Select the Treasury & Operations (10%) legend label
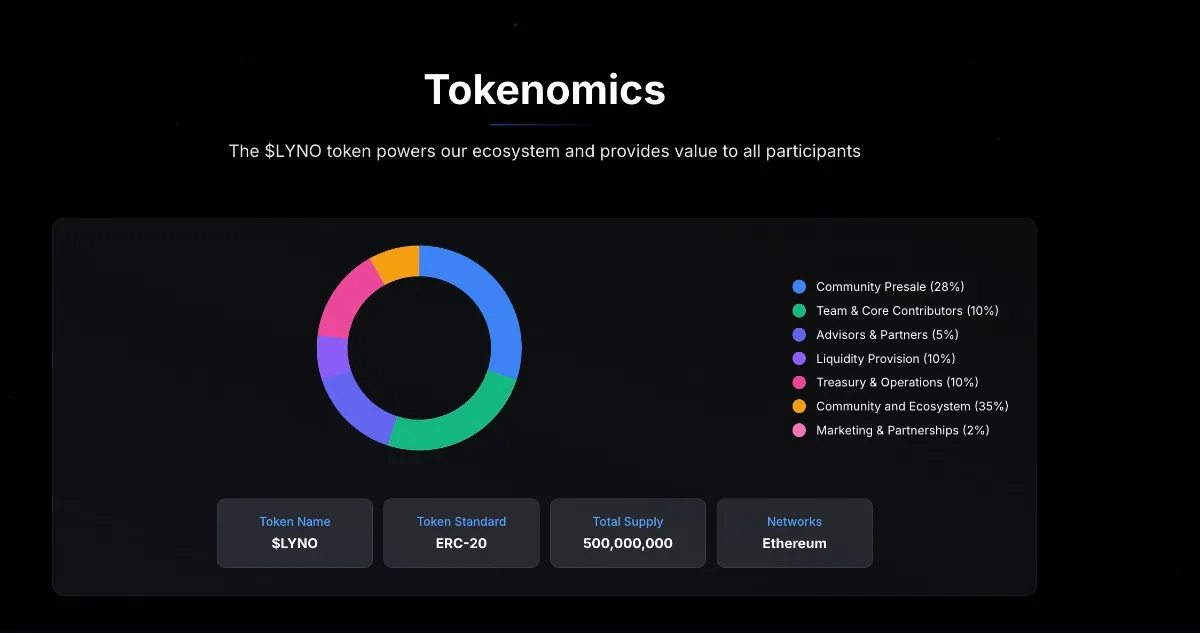This screenshot has width=1200, height=633. pyautogui.click(x=897, y=382)
